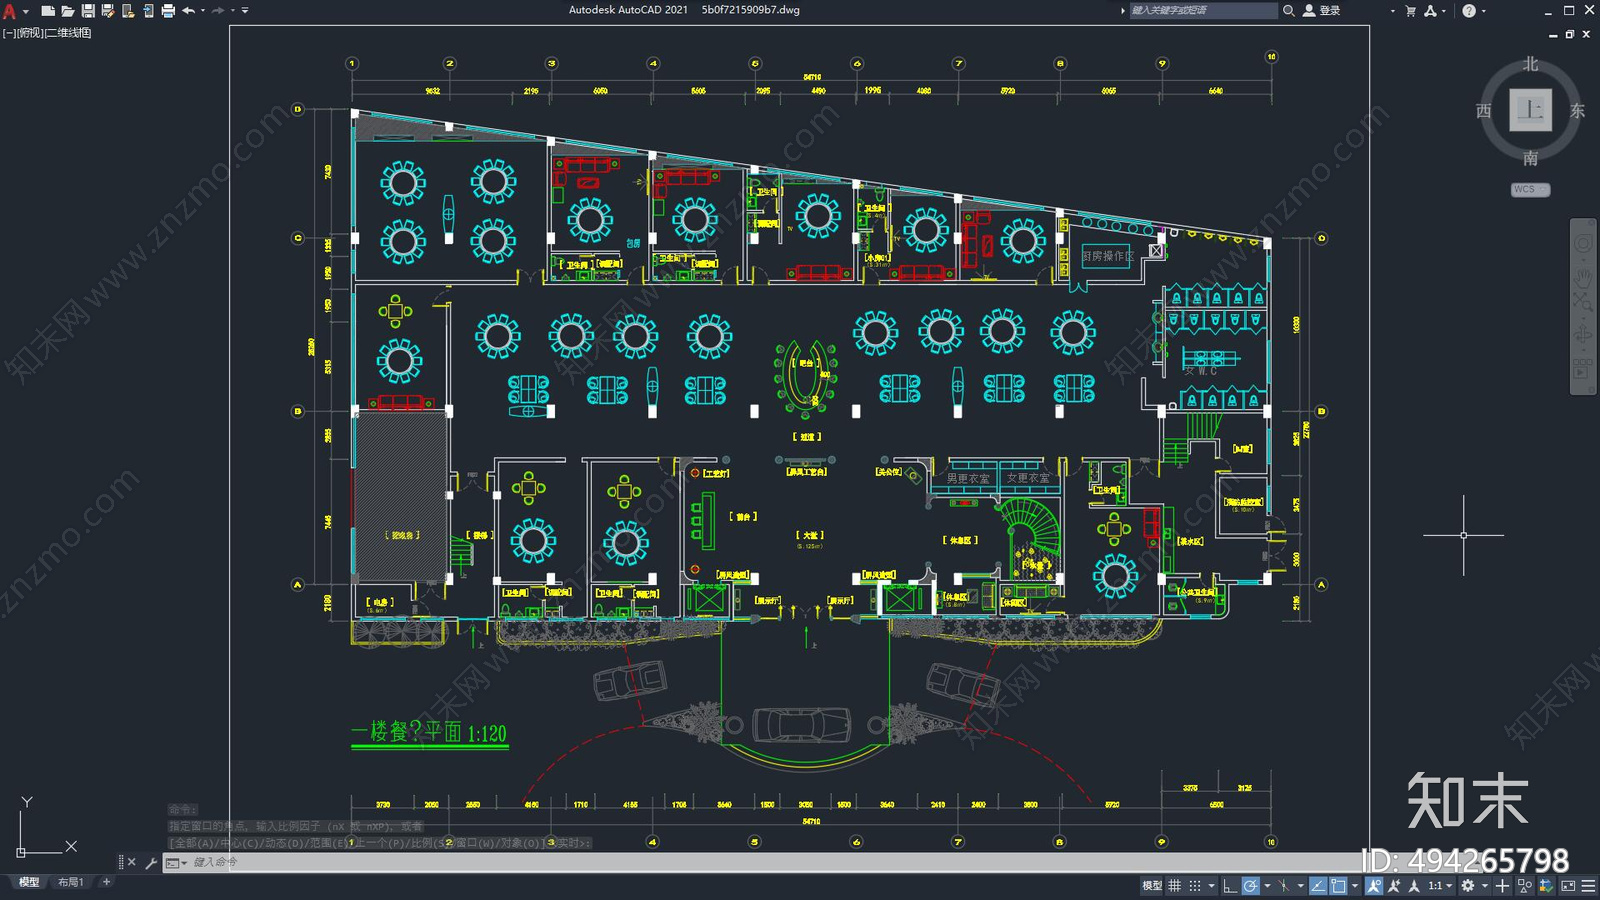Expand the redo history dropdown

(233, 11)
